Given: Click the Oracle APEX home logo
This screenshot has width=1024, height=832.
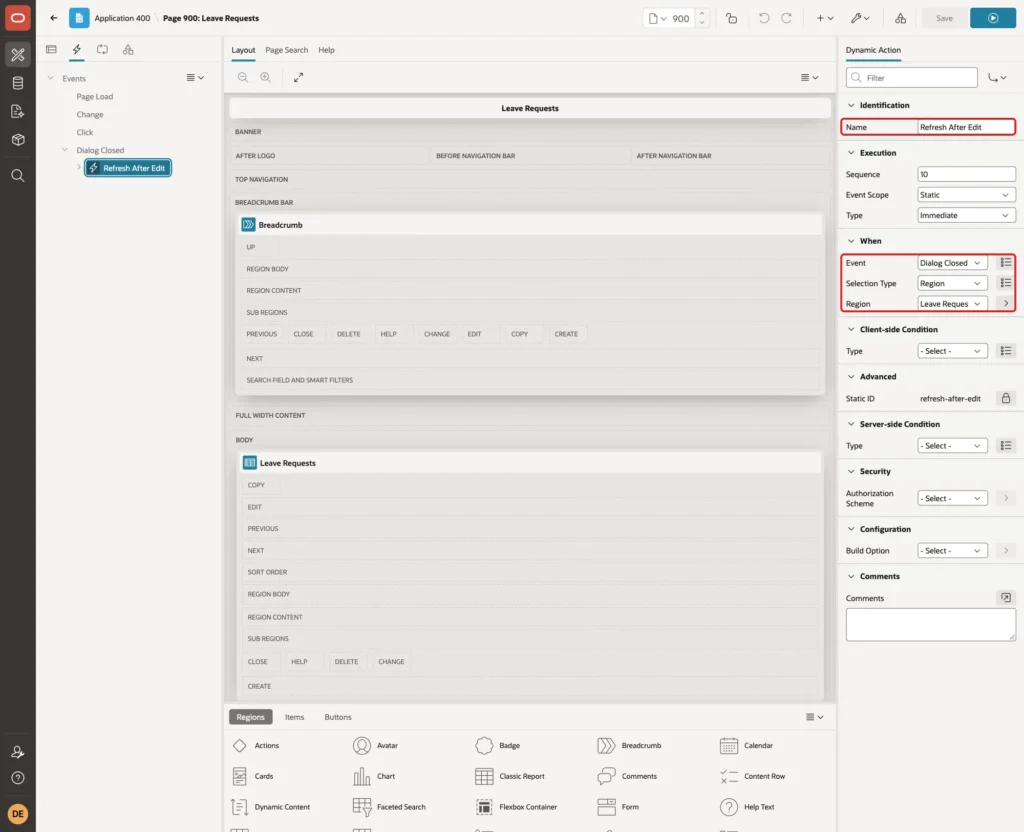Looking at the screenshot, I should pos(18,18).
